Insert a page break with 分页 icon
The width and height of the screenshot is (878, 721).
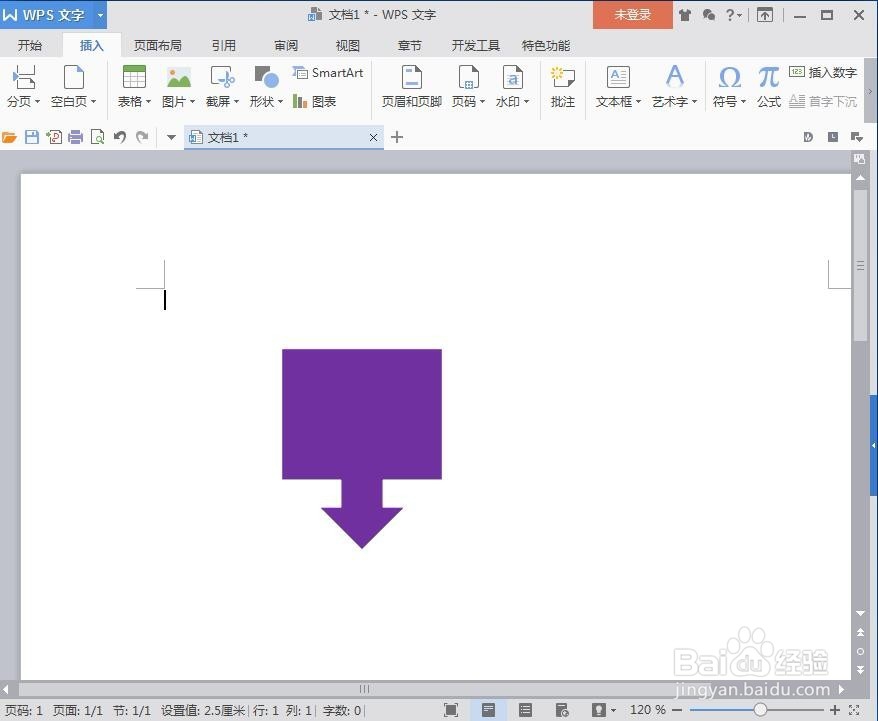tap(24, 77)
